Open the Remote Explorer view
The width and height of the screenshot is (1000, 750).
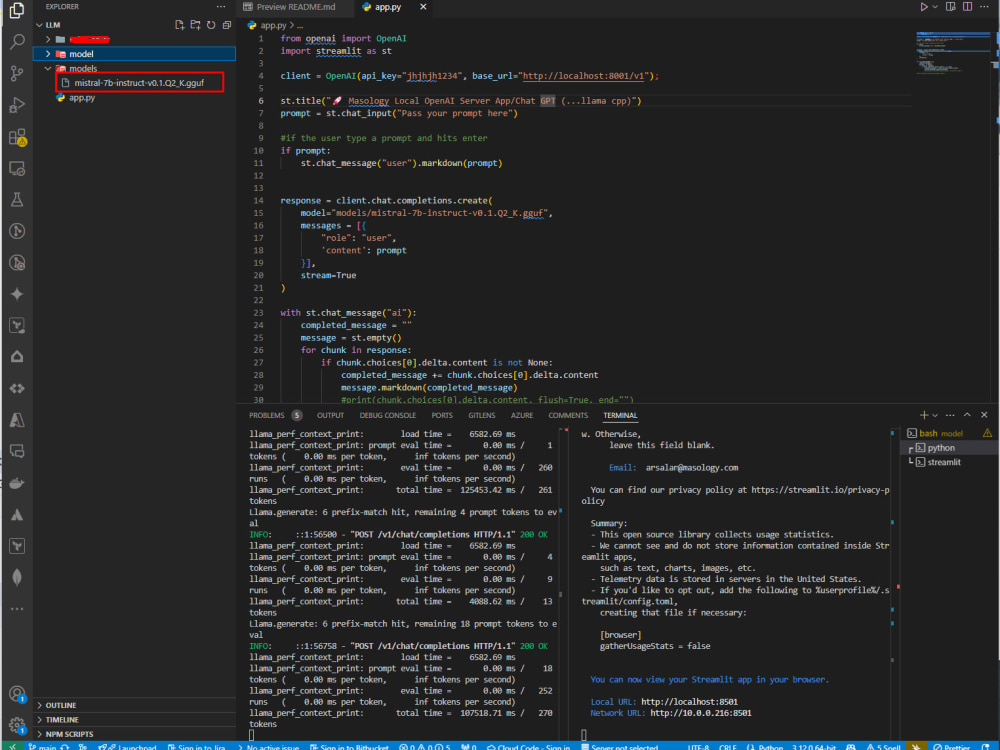[x=17, y=168]
